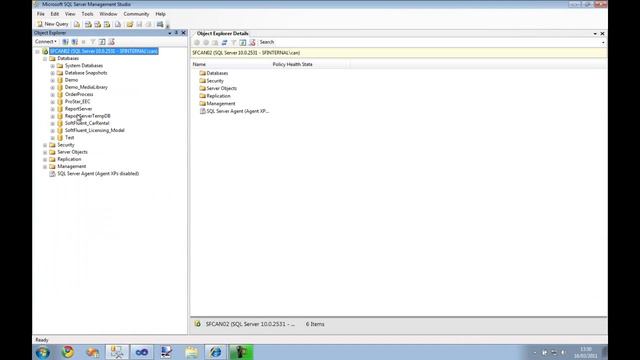Click the Synchronize icon in the Object Explorer Details toolbar
This screenshot has width=640, height=360.
[x=224, y=42]
